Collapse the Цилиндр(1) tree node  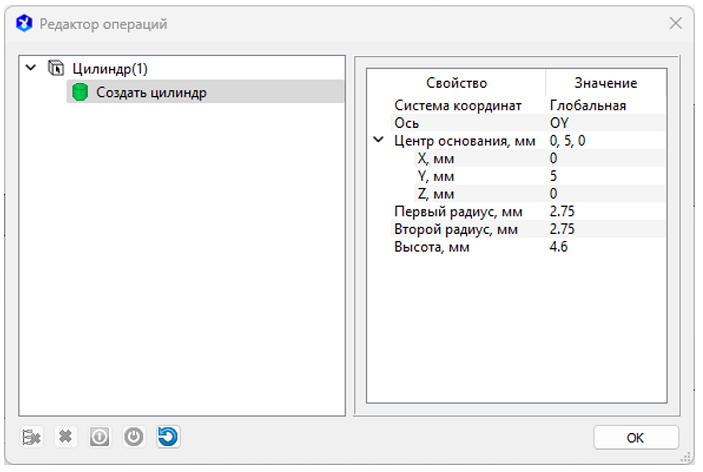[31, 69]
